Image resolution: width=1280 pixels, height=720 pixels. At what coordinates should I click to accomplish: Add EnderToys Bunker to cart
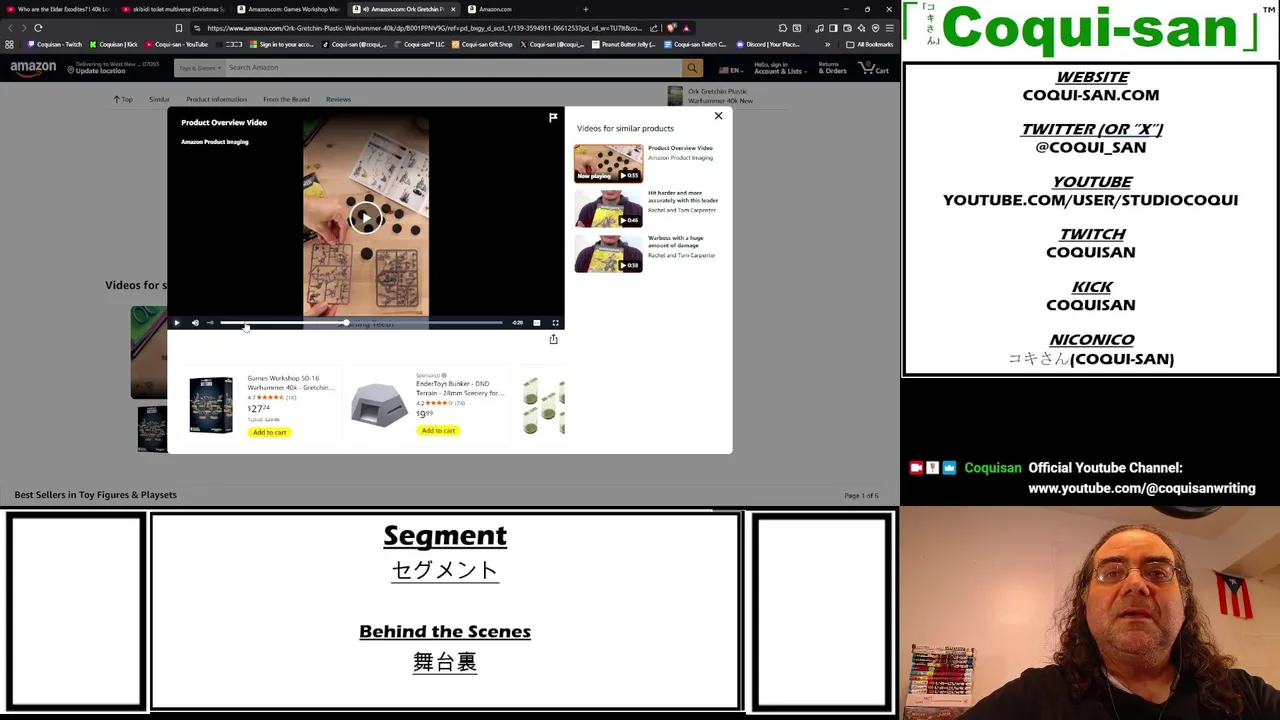tap(438, 430)
